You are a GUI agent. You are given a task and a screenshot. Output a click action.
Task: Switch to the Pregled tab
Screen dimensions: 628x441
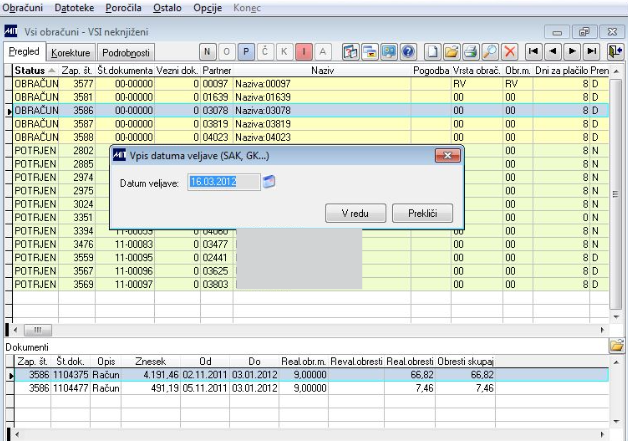(x=24, y=52)
